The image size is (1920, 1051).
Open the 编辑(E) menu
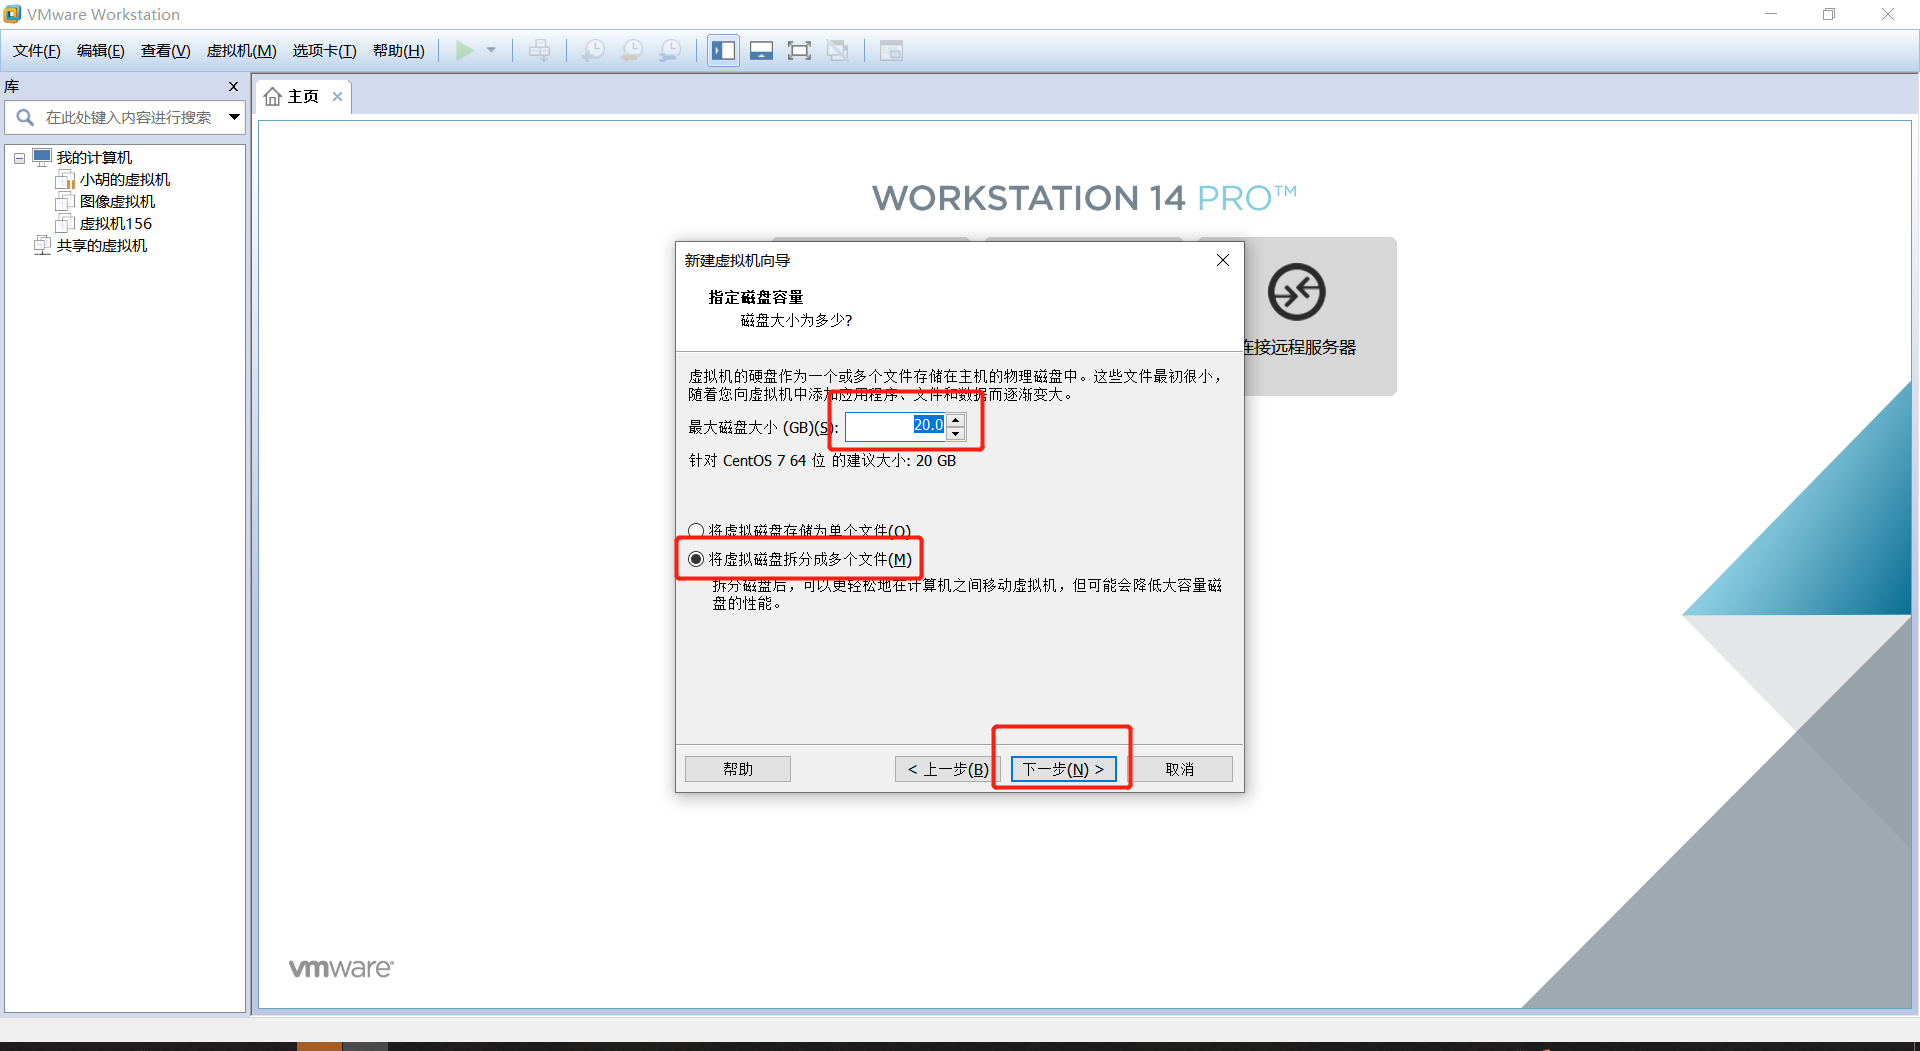(101, 51)
